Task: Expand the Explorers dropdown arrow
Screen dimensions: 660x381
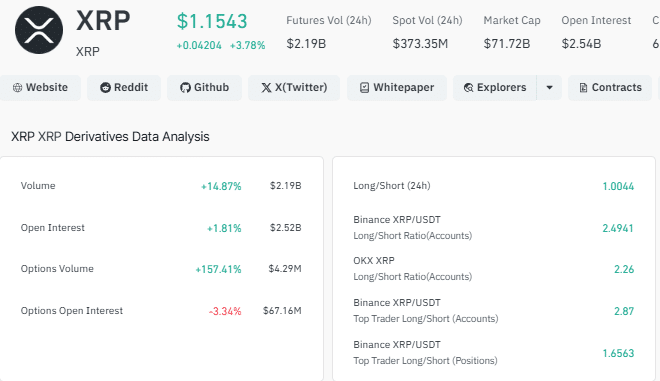Action: [x=549, y=88]
